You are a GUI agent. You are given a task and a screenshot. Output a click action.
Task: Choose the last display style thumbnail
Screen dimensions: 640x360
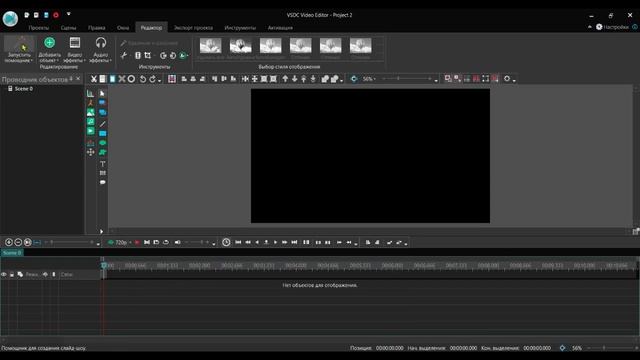pyautogui.click(x=360, y=46)
